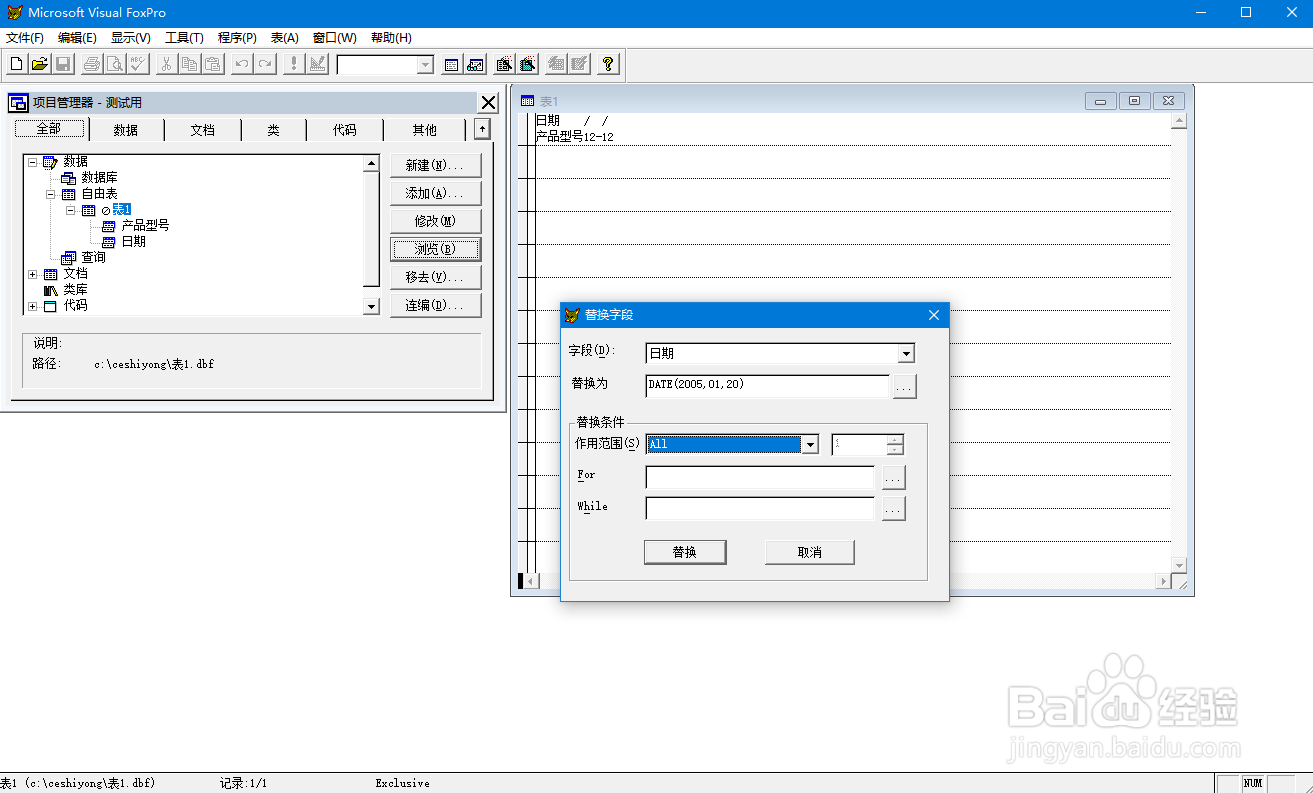Open the expression builder beside 替换为 field
Screen dimensions: 1313x793
(x=903, y=386)
